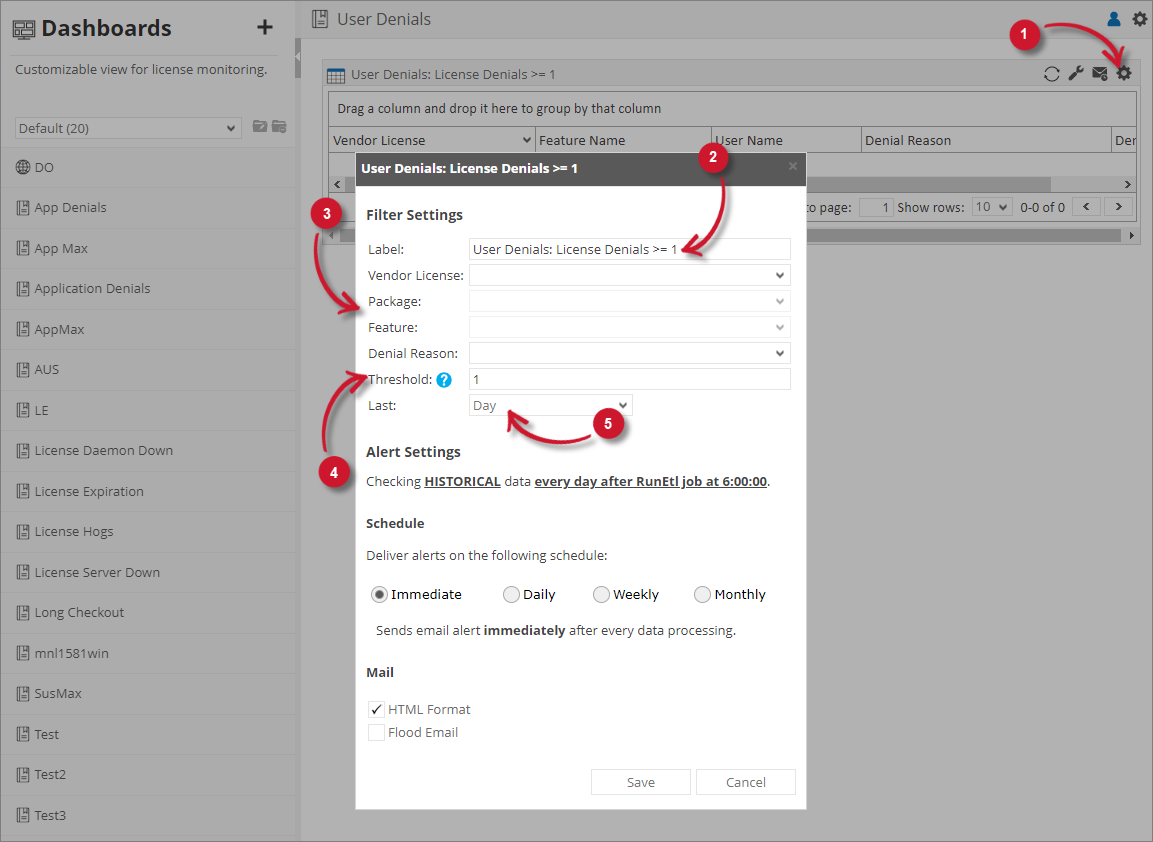Open App Denials dashboard
This screenshot has width=1153, height=842.
coord(147,208)
